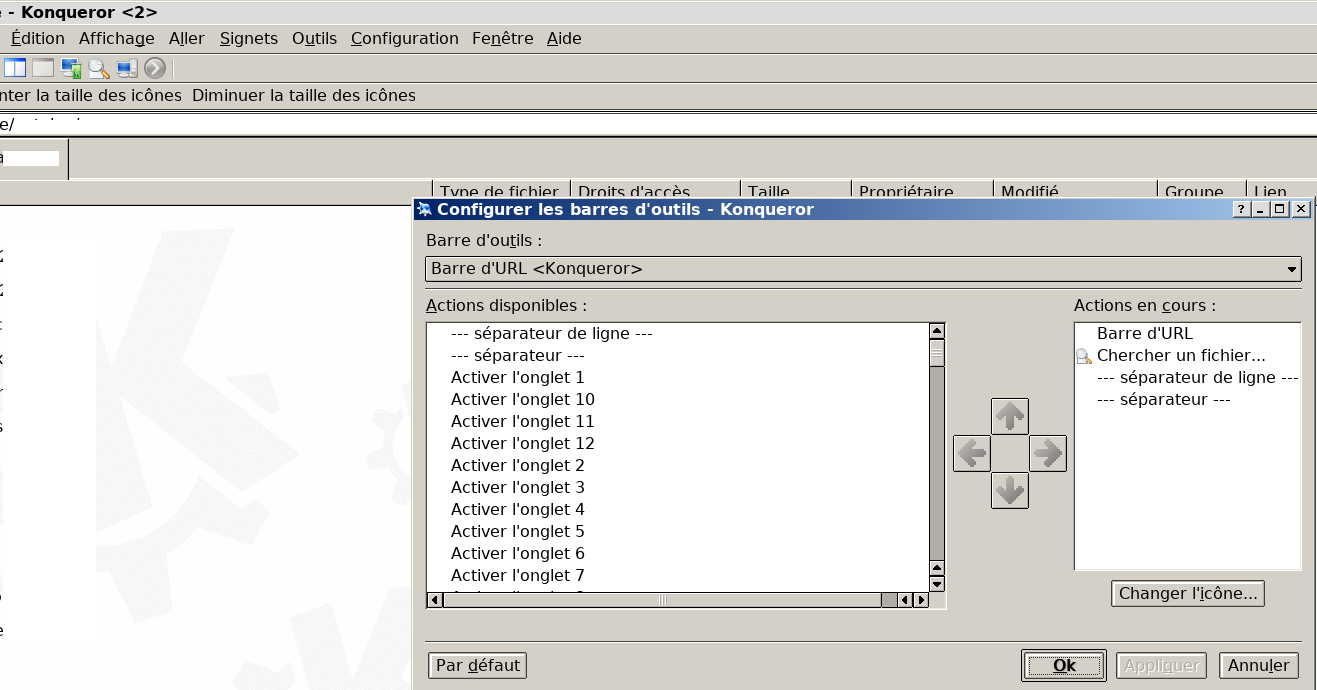Select "Activer l'onglet 12" in the list
This screenshot has height=690, width=1317.
pyautogui.click(x=523, y=443)
